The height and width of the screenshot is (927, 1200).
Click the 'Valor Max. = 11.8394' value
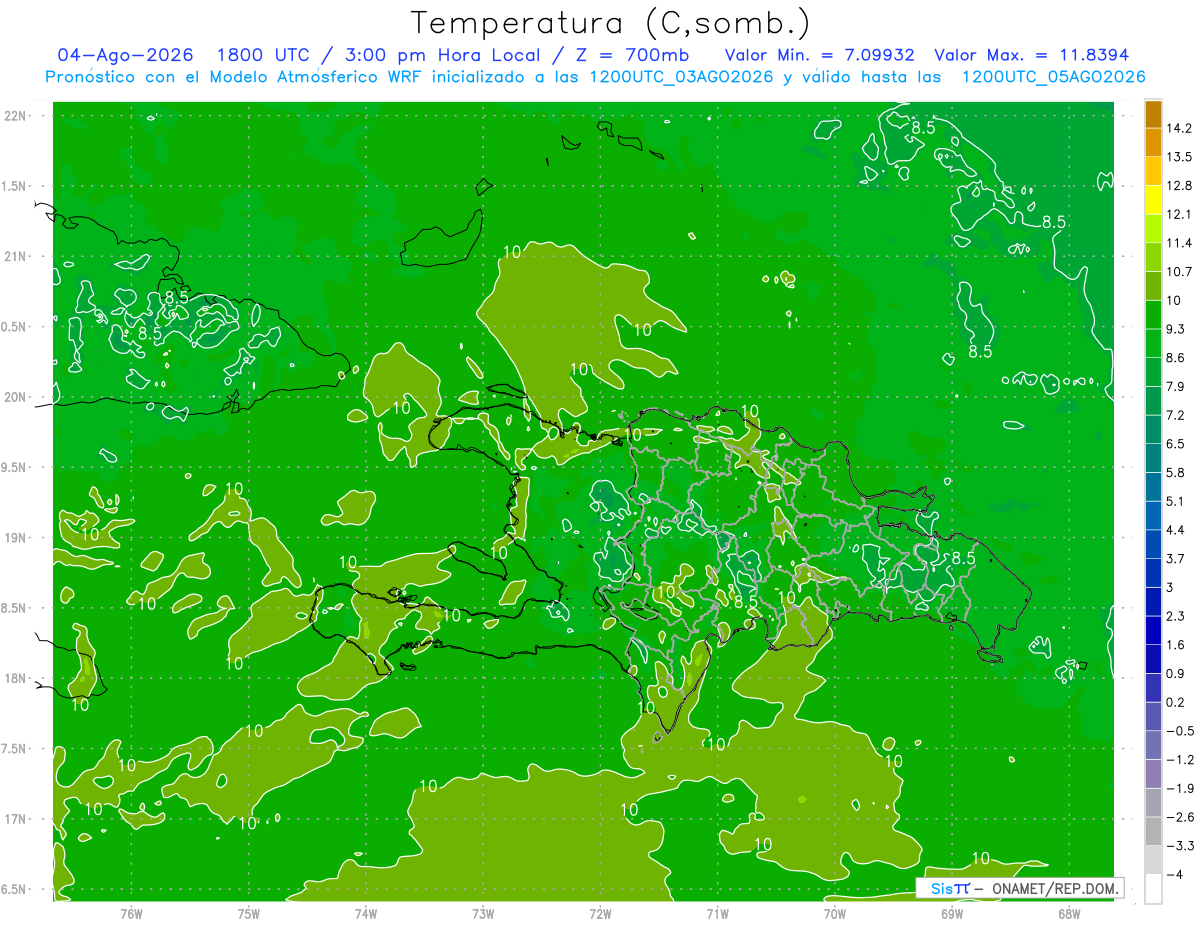[1032, 55]
